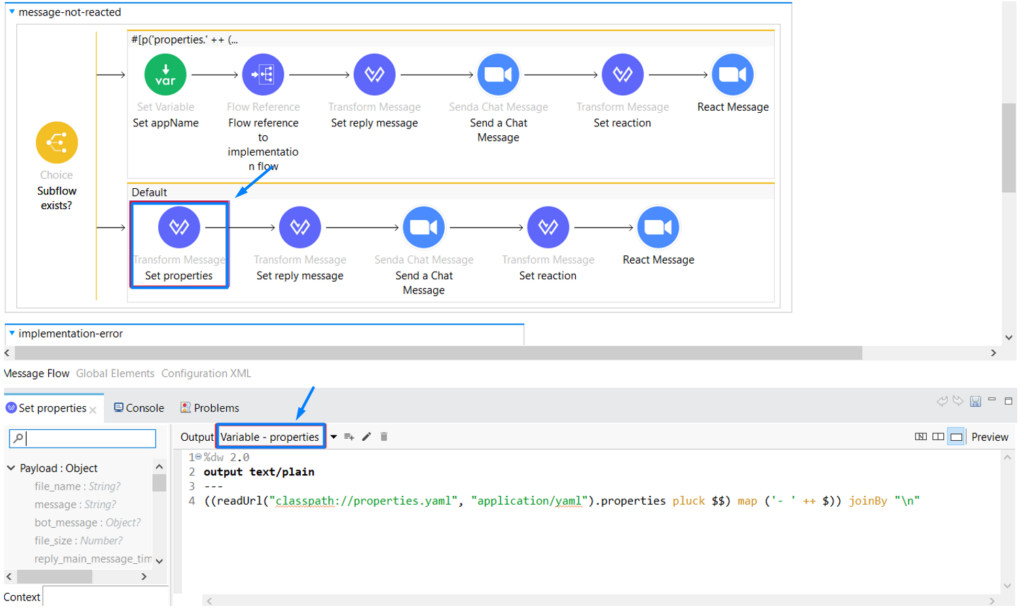Open the Console tab
The image size is (1024, 610).
pyautogui.click(x=139, y=408)
